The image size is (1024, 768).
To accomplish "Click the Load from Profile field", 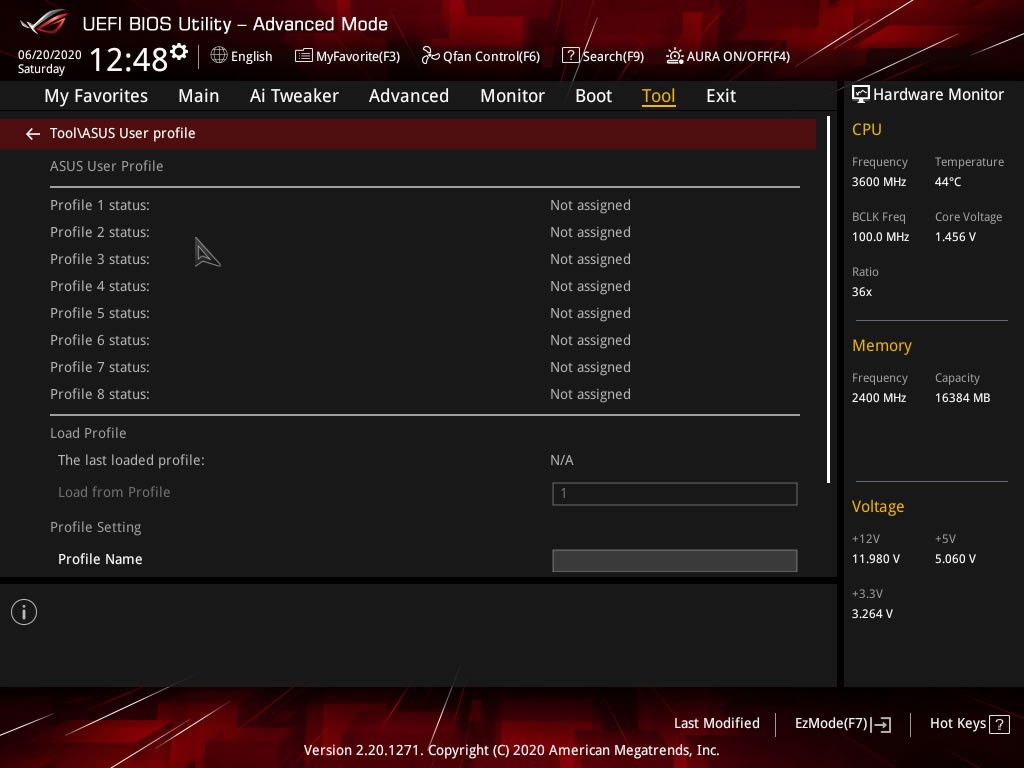I will (x=675, y=494).
